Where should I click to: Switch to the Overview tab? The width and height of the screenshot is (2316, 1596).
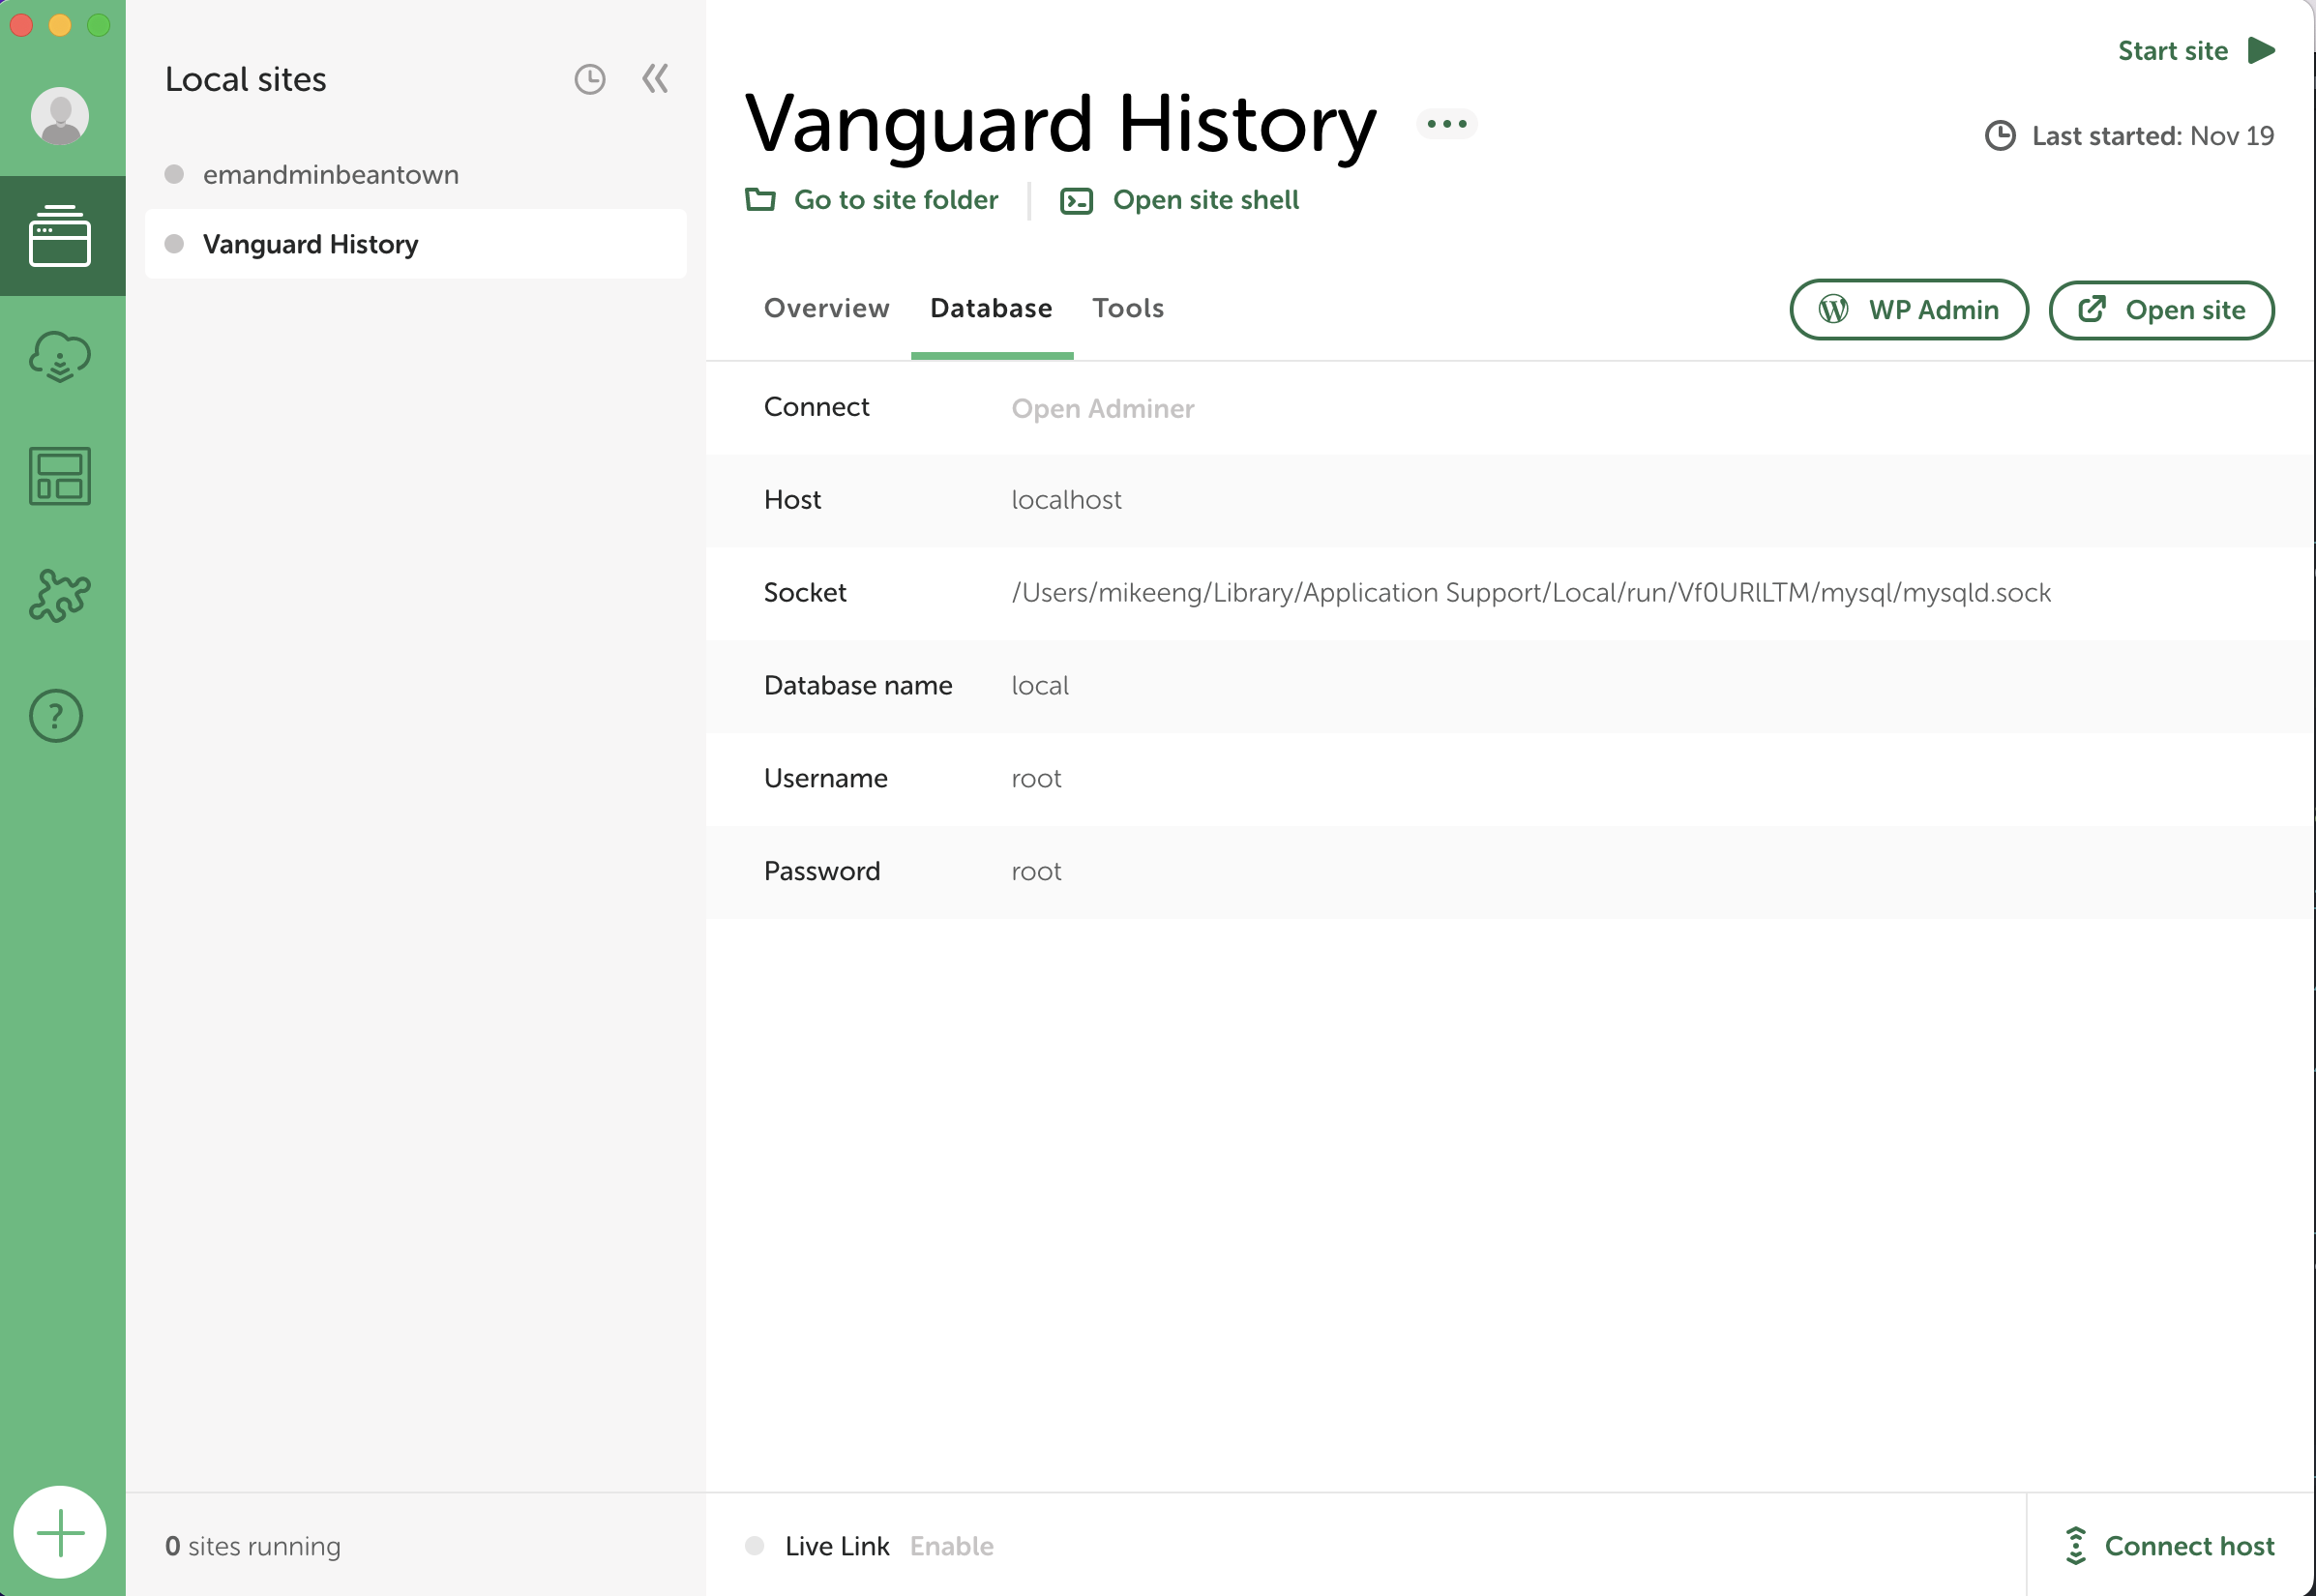tap(826, 309)
